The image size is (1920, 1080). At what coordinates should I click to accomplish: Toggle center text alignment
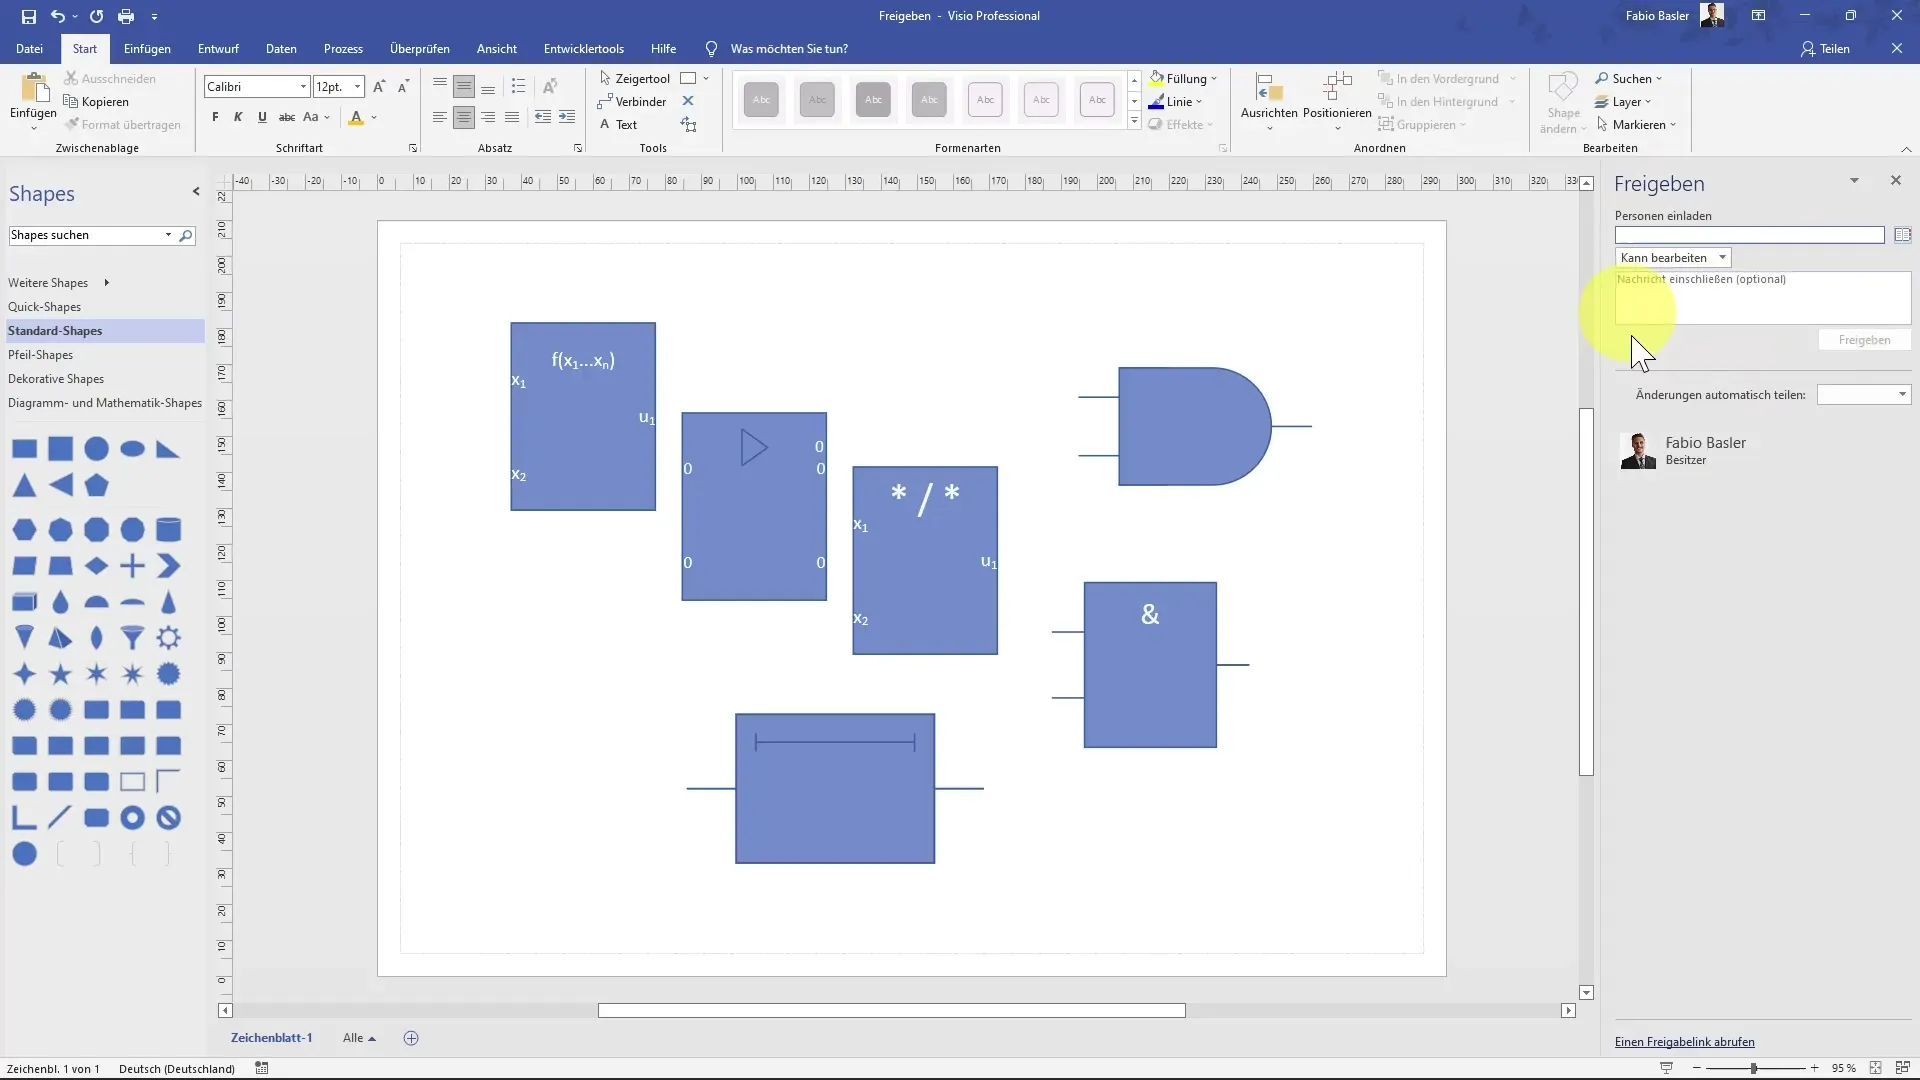coord(464,117)
